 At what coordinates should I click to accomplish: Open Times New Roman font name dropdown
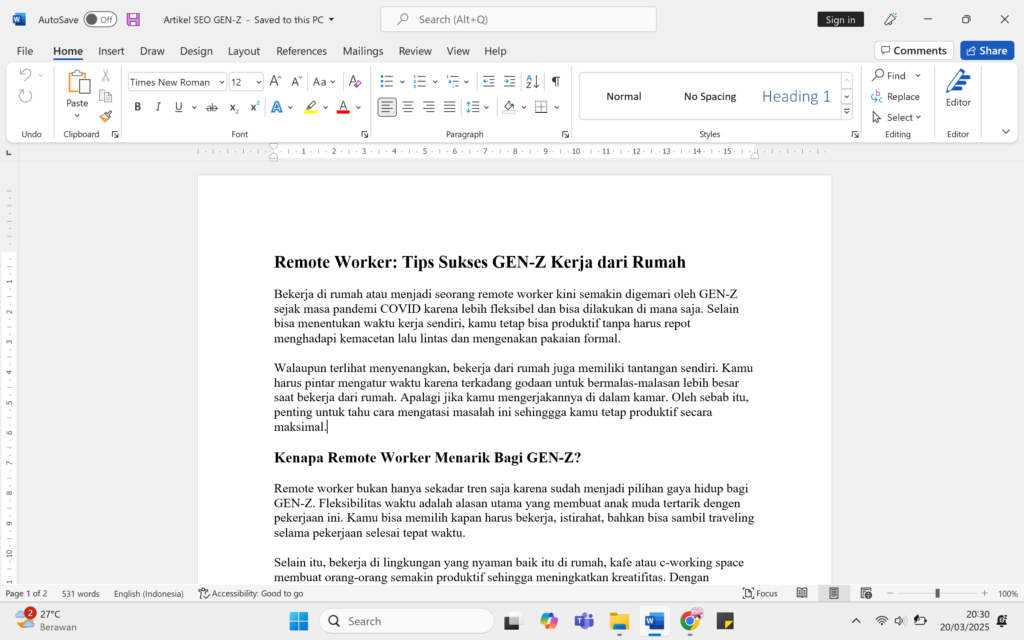click(221, 82)
